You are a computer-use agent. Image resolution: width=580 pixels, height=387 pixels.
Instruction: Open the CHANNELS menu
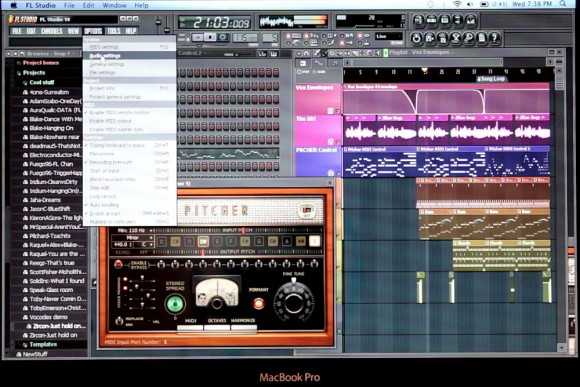coord(51,31)
